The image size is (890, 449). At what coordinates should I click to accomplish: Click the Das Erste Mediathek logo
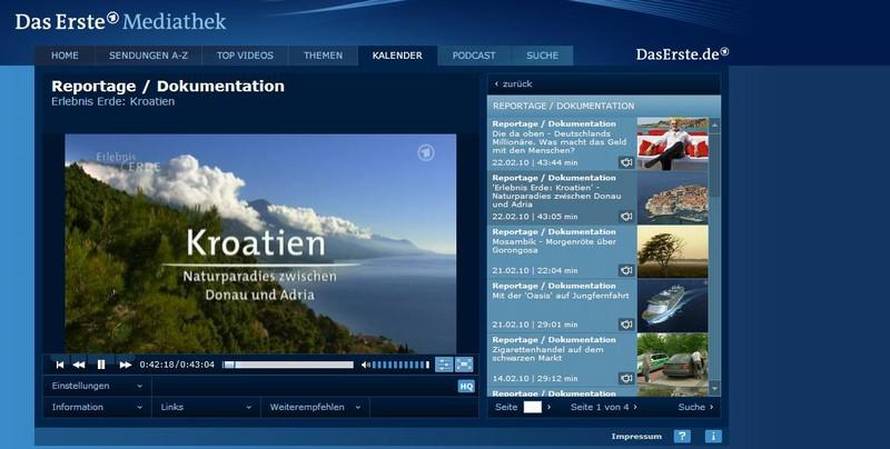pyautogui.click(x=120, y=22)
